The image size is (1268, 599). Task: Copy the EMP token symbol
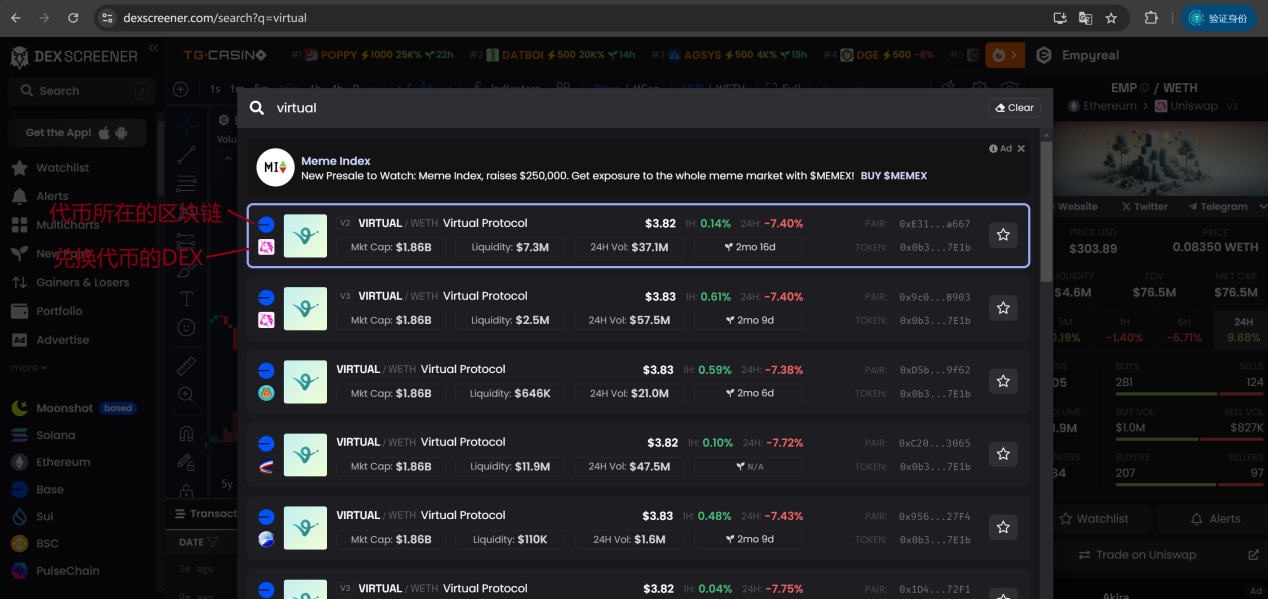(x=1144, y=88)
